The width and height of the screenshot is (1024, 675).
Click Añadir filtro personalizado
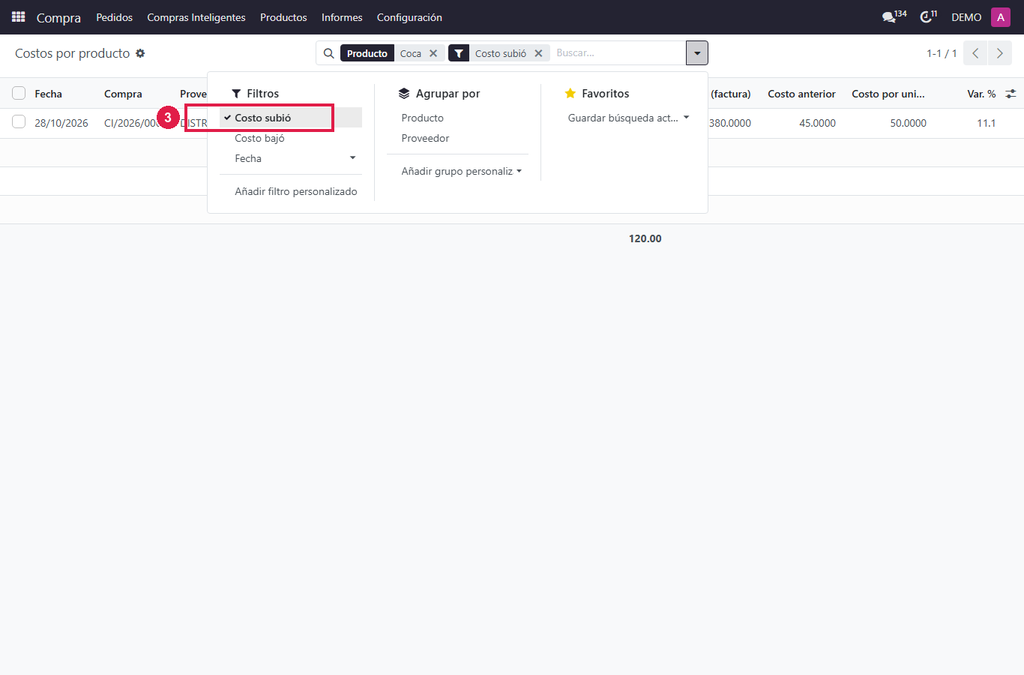point(296,191)
